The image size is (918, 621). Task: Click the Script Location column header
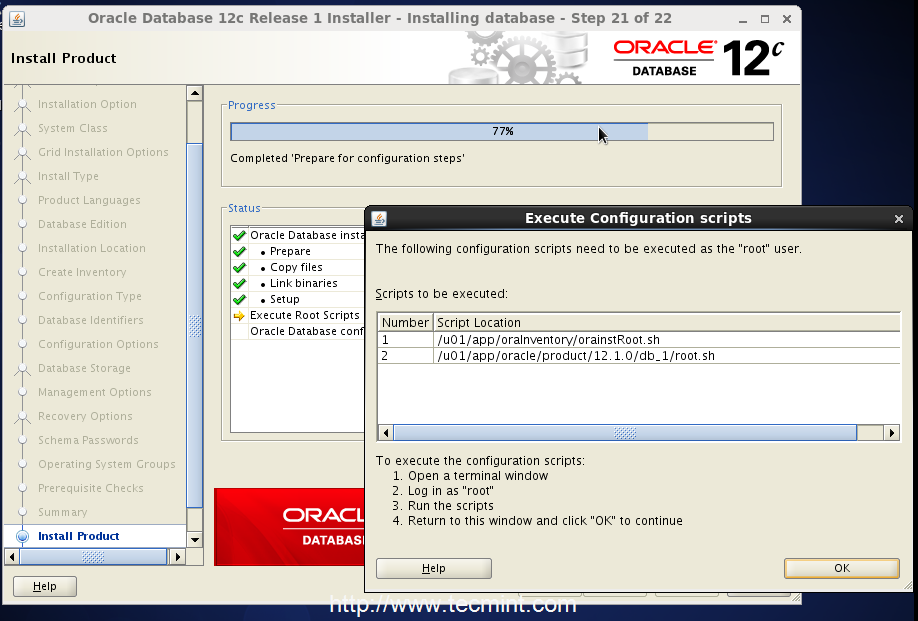(x=666, y=323)
